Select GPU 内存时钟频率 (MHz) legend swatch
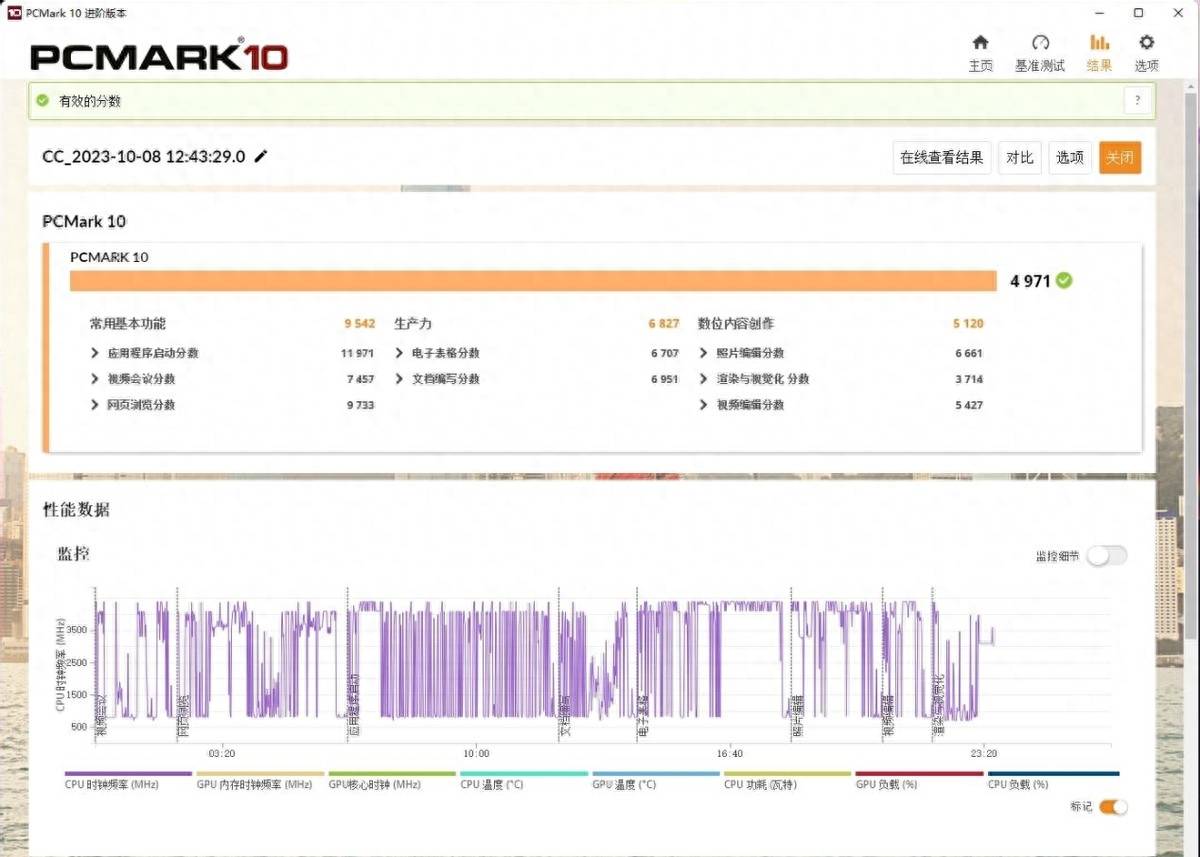 coord(260,773)
